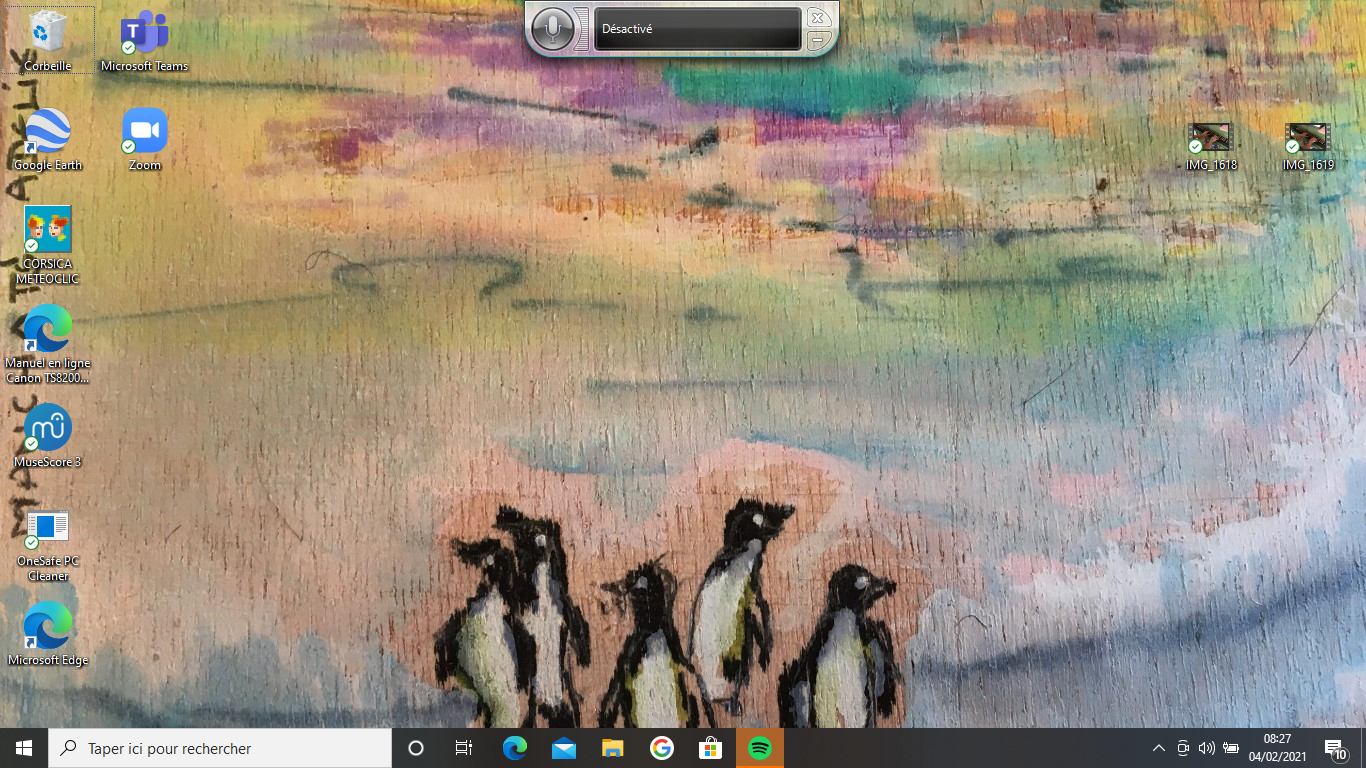Launch Edge from the taskbar
Screen dimensions: 1366x768
(515, 748)
